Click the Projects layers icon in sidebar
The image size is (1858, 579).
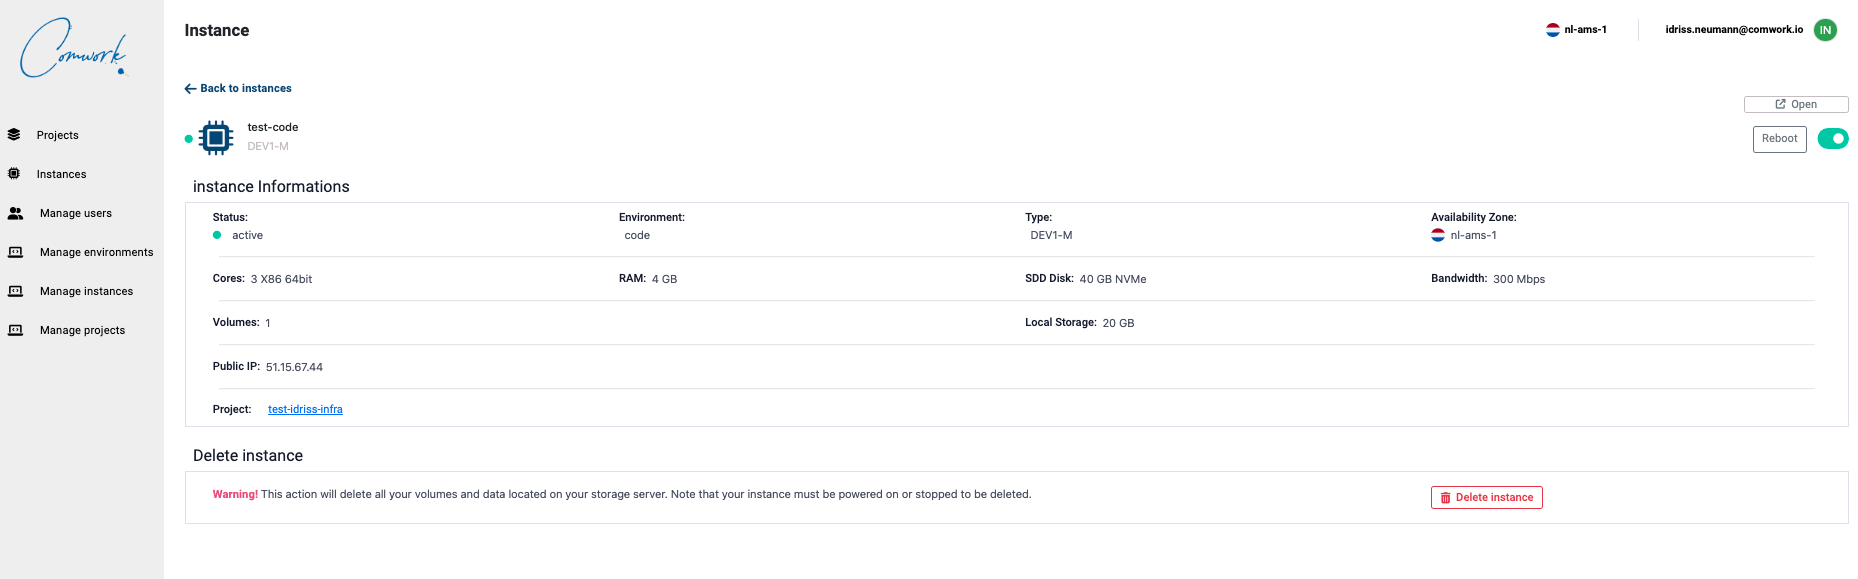[x=14, y=134]
